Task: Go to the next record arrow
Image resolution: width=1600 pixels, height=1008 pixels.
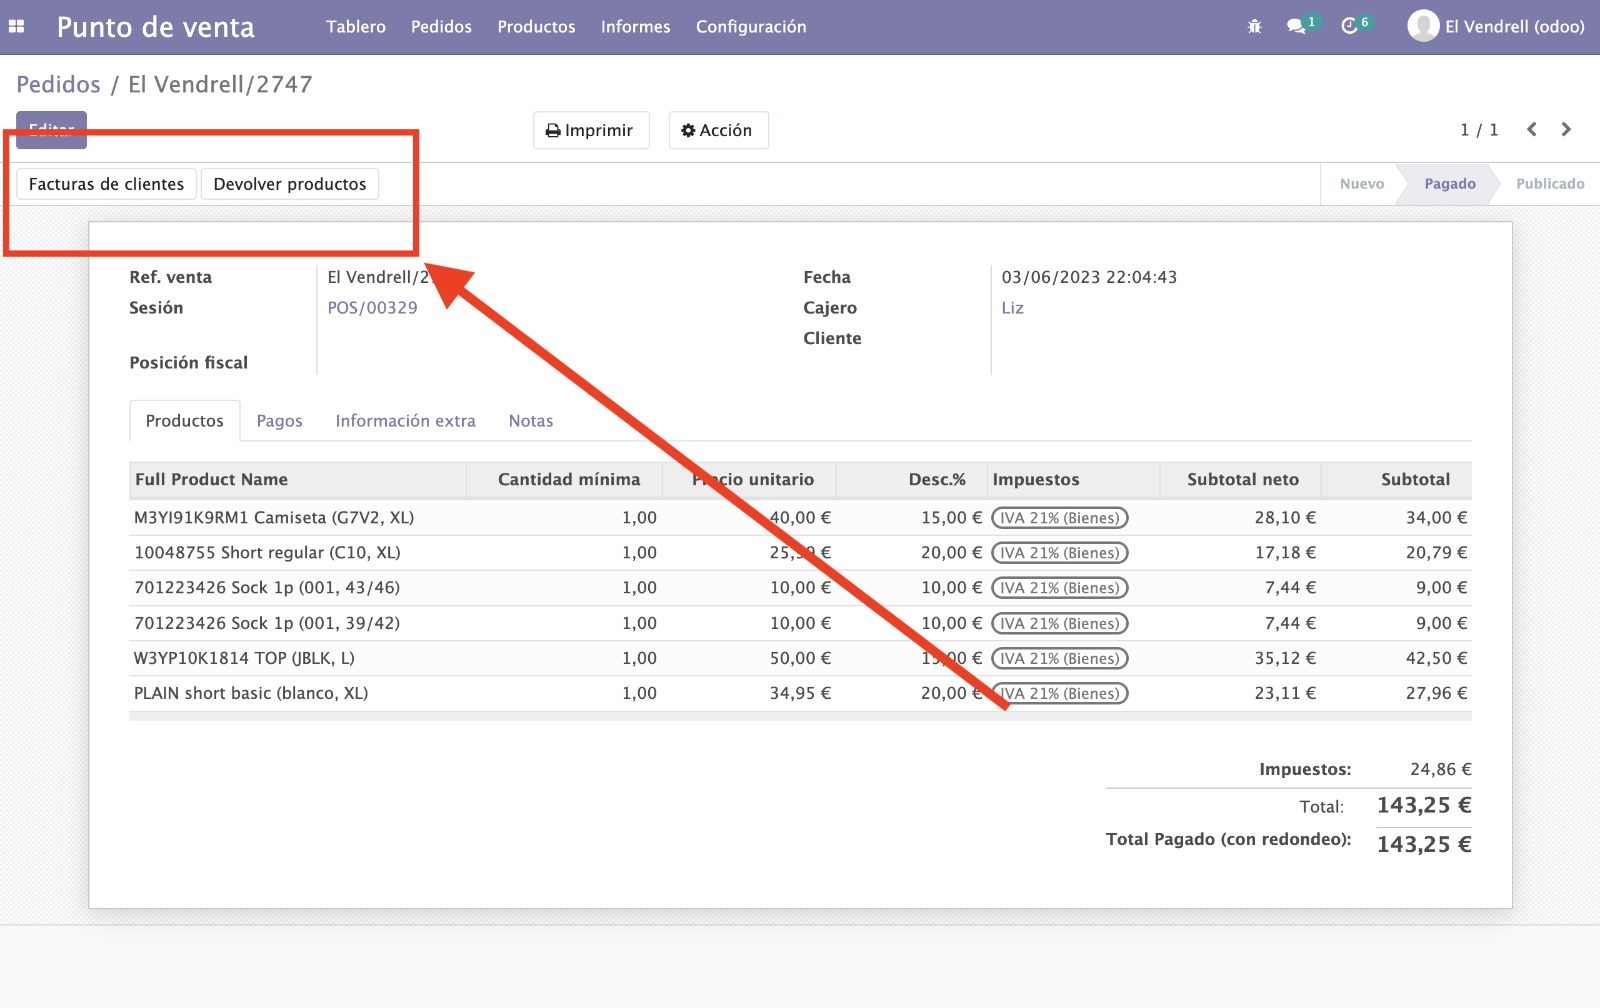Action: [x=1566, y=130]
